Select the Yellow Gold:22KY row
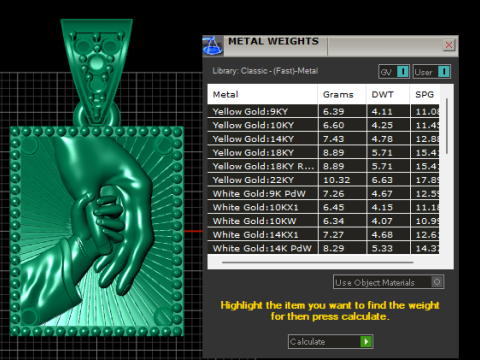Image resolution: width=480 pixels, height=360 pixels. [323, 180]
